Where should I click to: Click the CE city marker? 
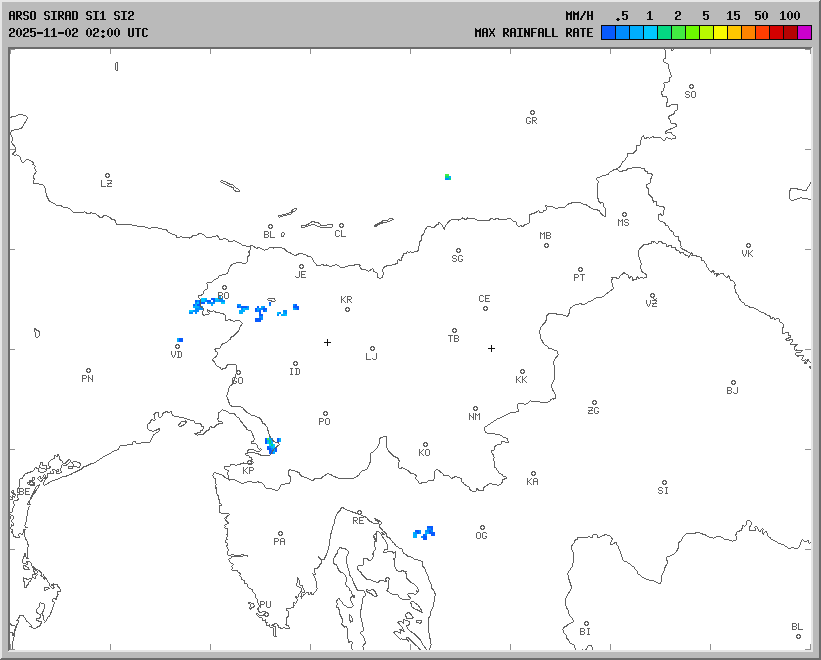click(485, 307)
